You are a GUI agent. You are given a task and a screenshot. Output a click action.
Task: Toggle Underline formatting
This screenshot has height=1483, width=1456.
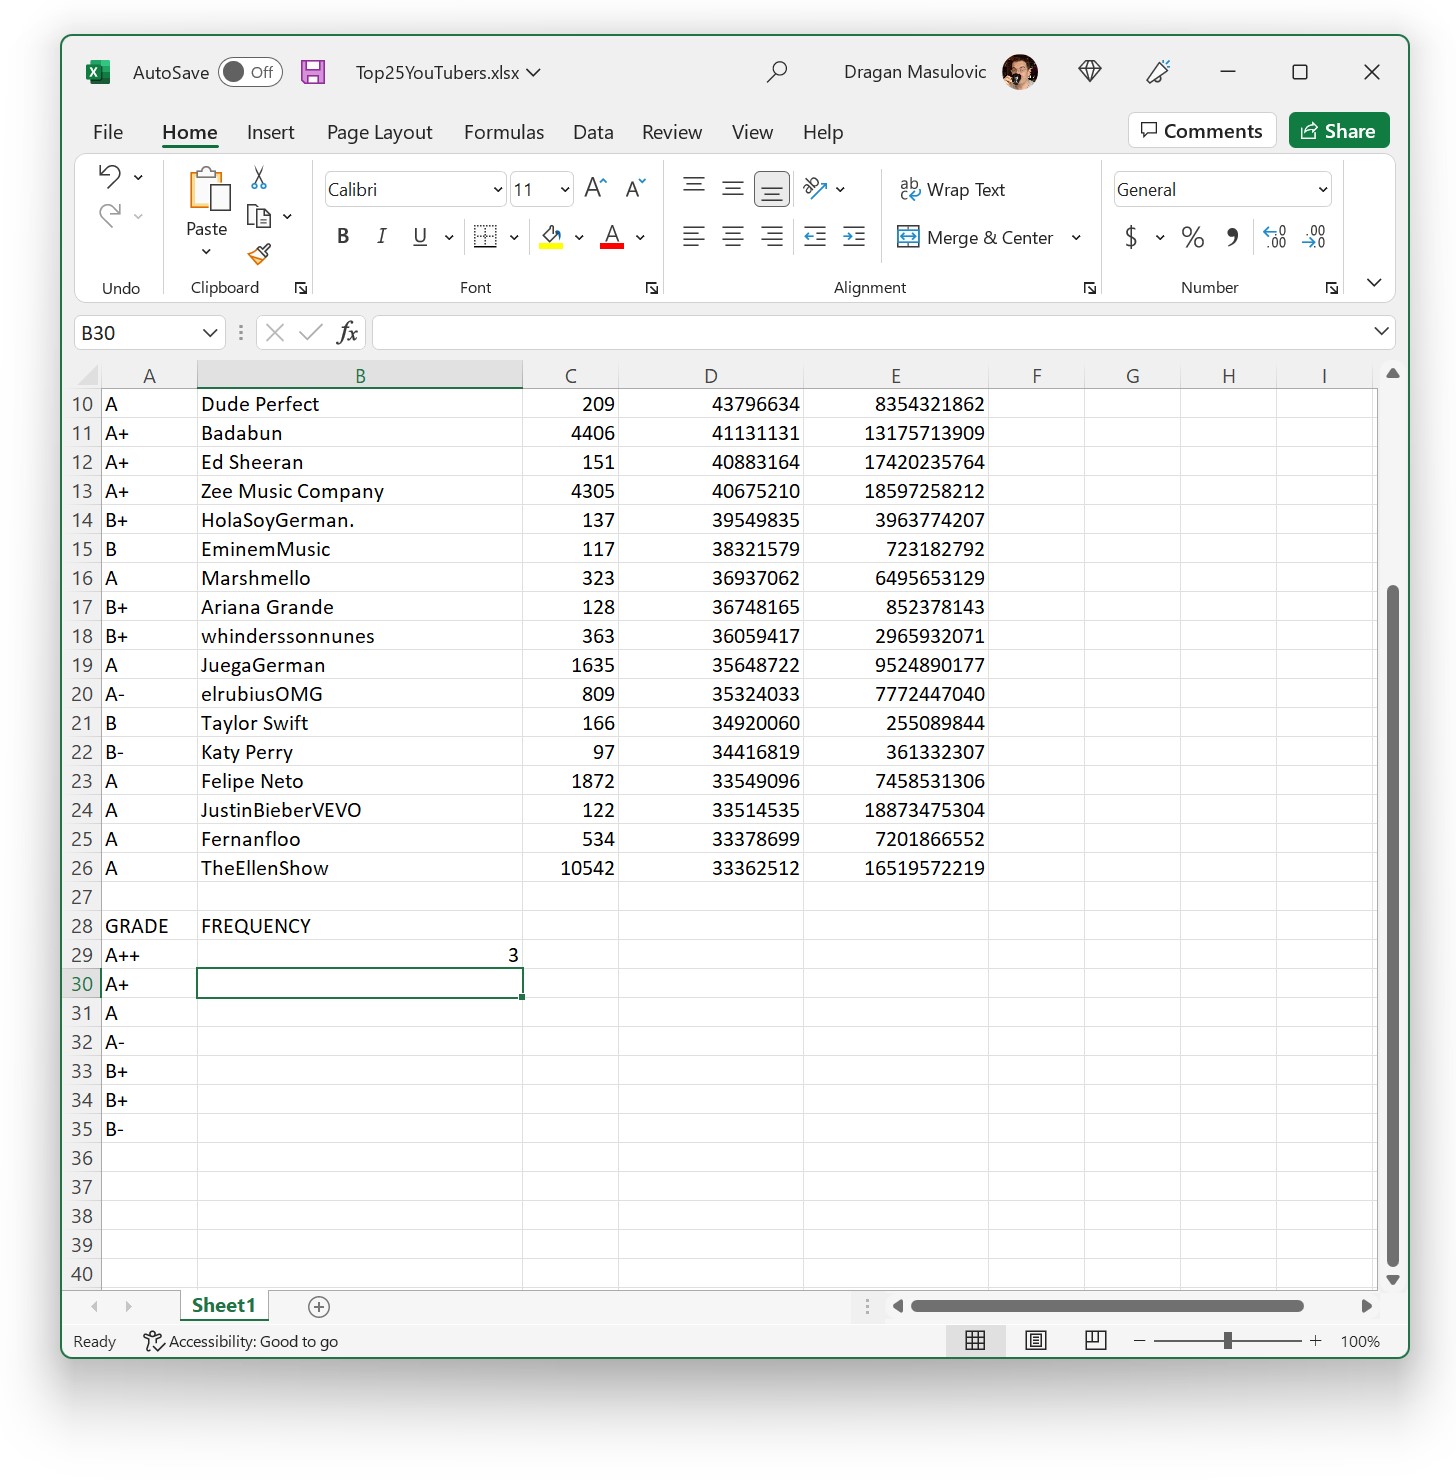click(420, 236)
